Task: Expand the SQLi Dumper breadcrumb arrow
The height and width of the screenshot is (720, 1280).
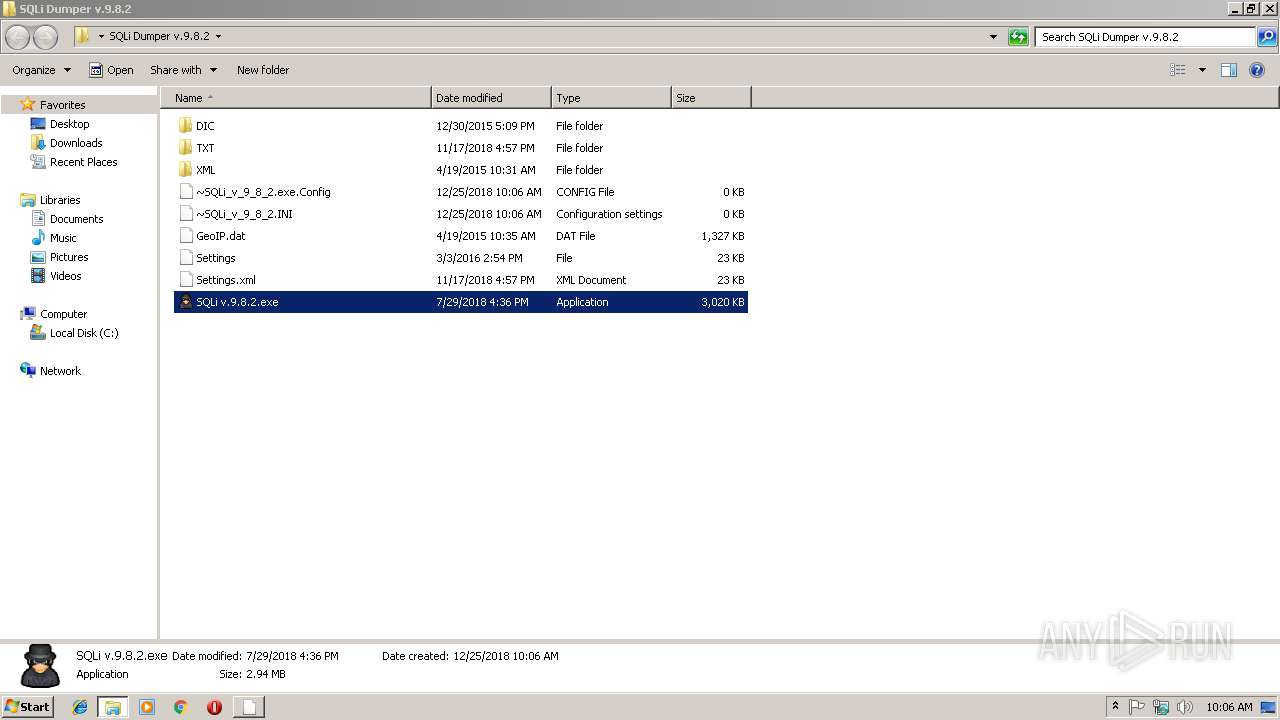Action: coord(218,37)
